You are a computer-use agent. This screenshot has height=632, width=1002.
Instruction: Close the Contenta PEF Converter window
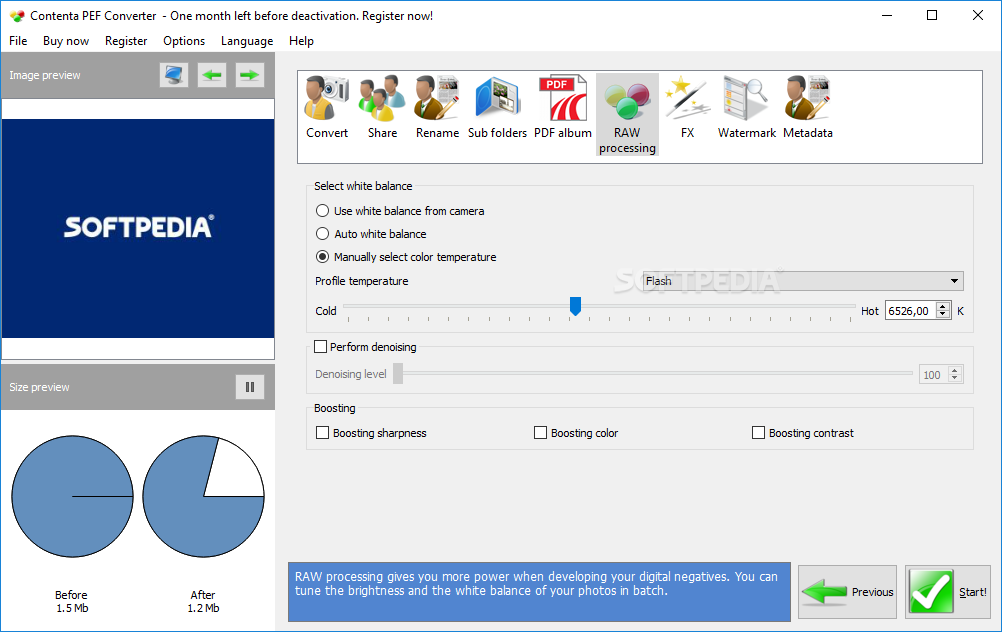tap(978, 15)
